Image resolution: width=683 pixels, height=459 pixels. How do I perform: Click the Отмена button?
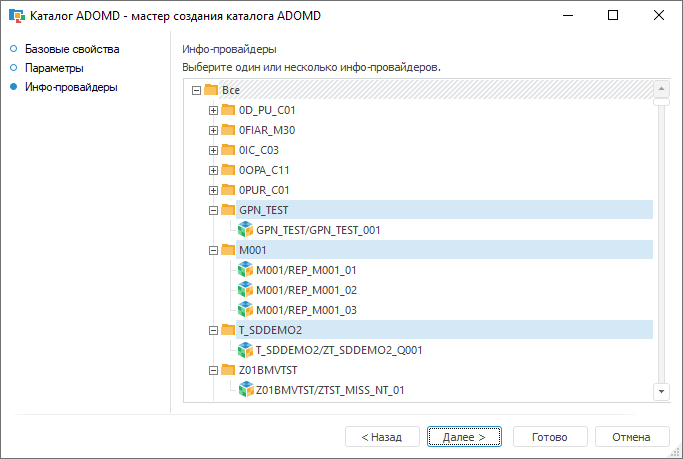click(x=631, y=437)
